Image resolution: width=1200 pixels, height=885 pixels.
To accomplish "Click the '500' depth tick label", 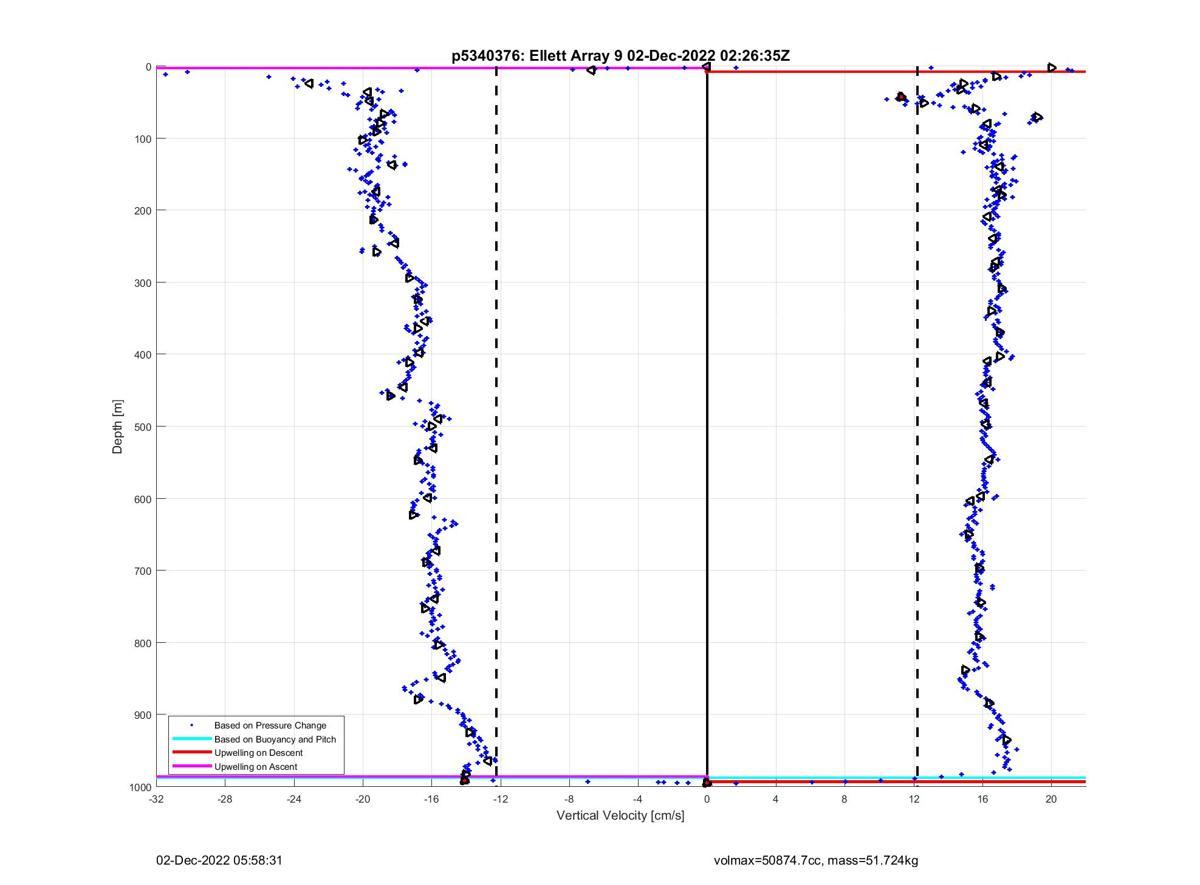I will (141, 427).
